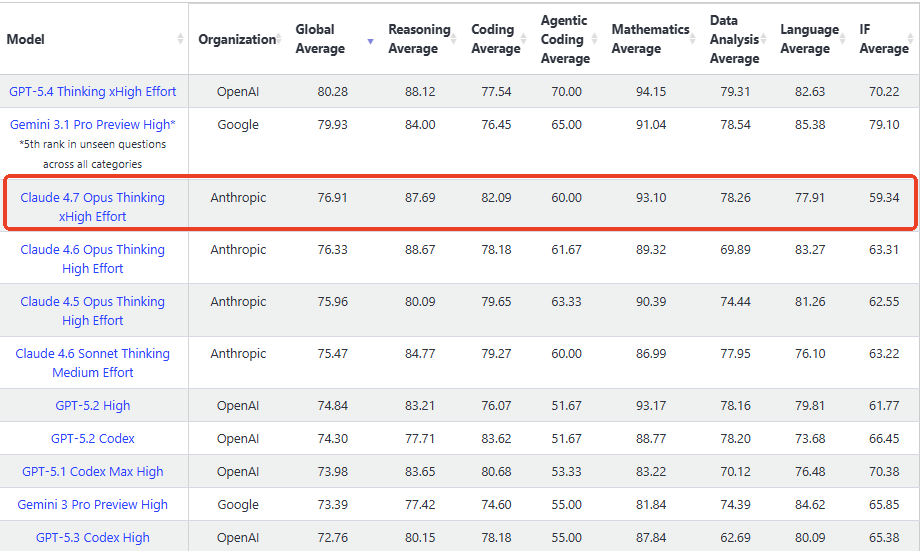920x551 pixels.
Task: Open the Gemini 3 Pro Preview High link
Action: pos(93,505)
